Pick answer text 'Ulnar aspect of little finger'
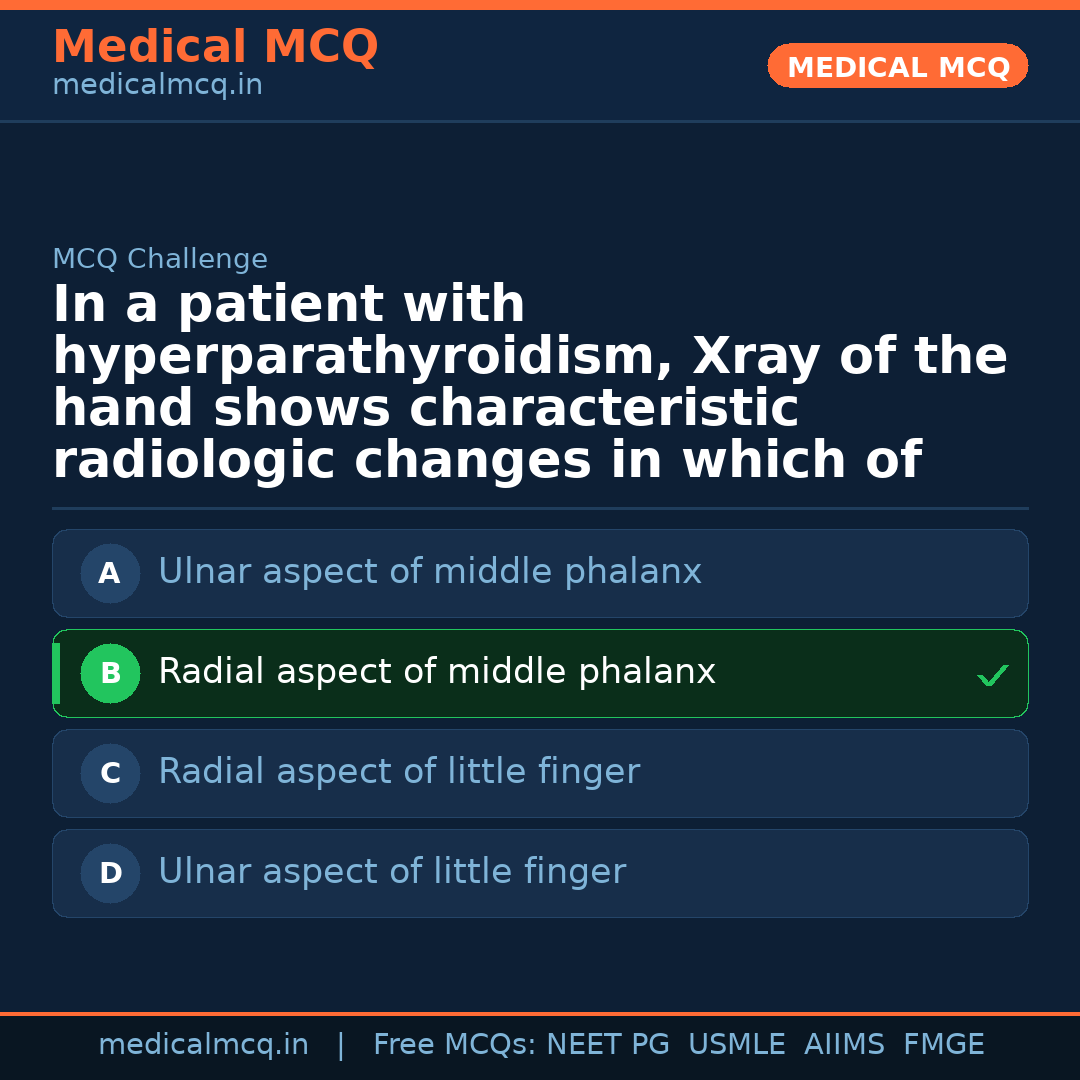The image size is (1080, 1080). (392, 872)
